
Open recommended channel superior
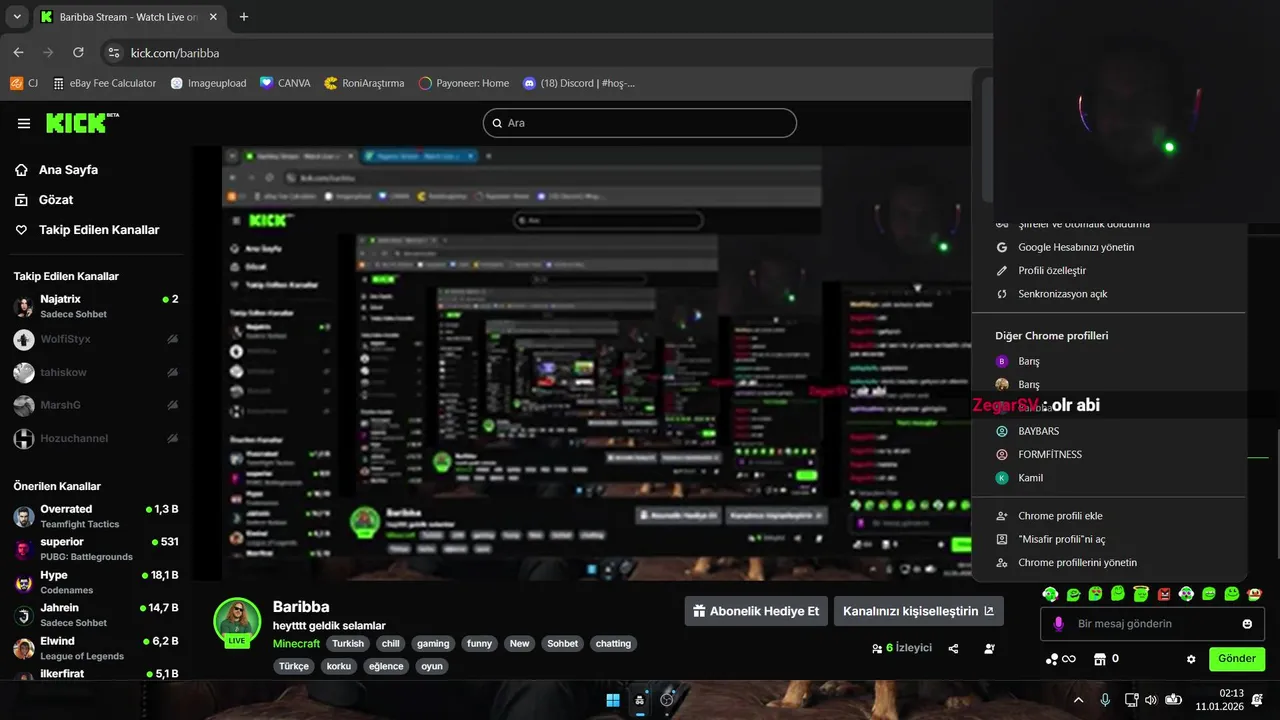point(96,549)
